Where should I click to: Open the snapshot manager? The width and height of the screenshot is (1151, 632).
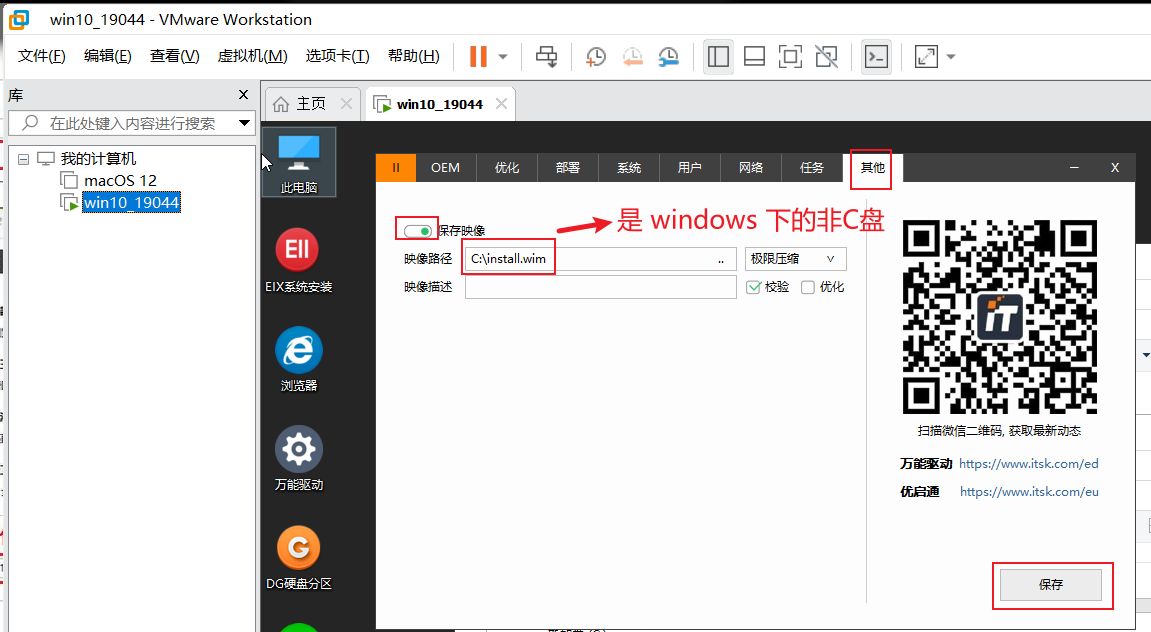click(669, 57)
